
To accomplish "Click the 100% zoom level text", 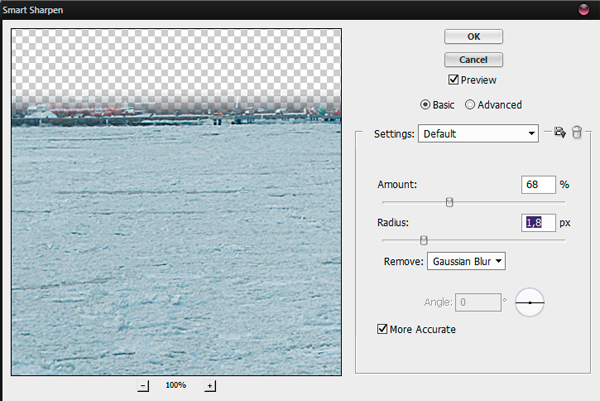I will point(176,385).
